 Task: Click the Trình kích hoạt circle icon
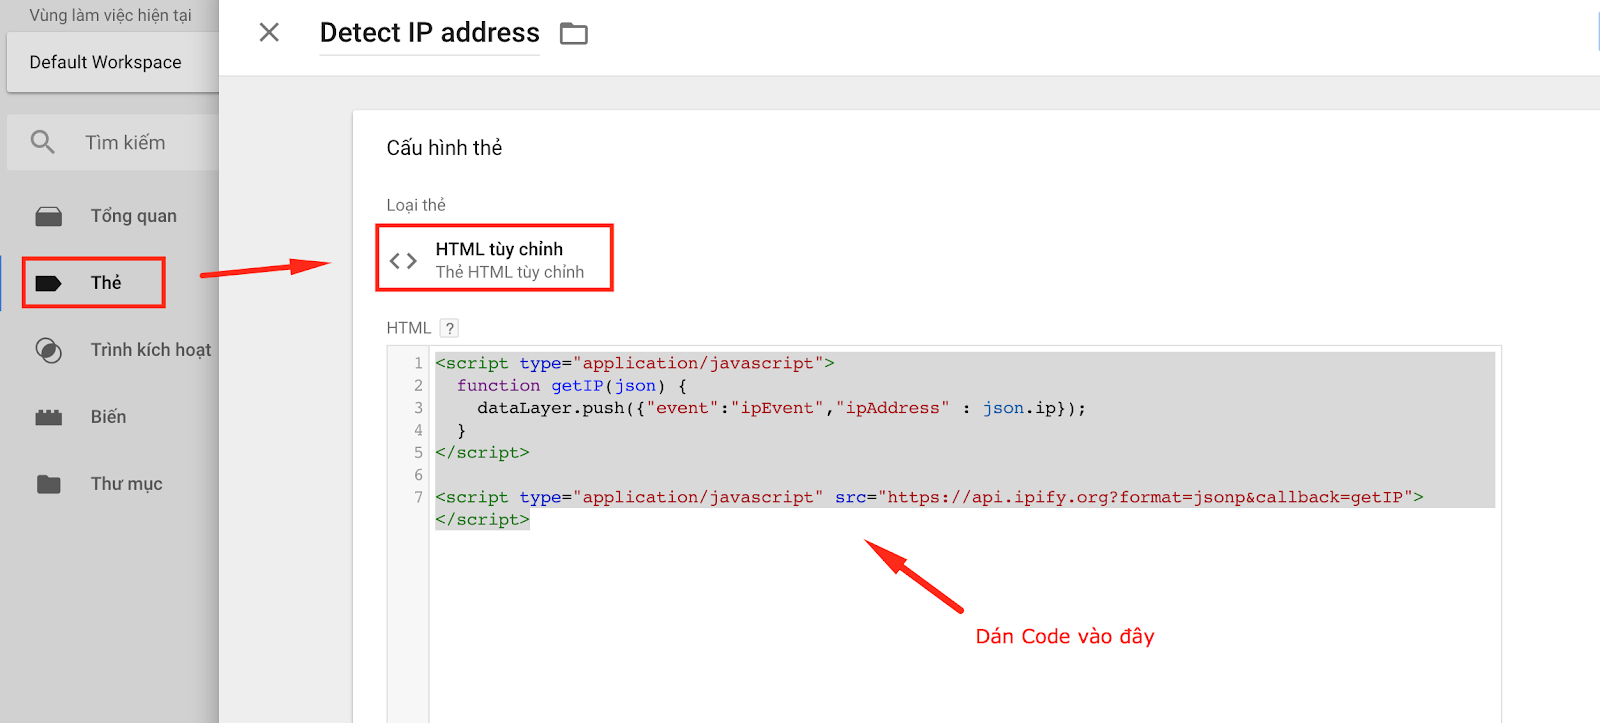point(49,350)
